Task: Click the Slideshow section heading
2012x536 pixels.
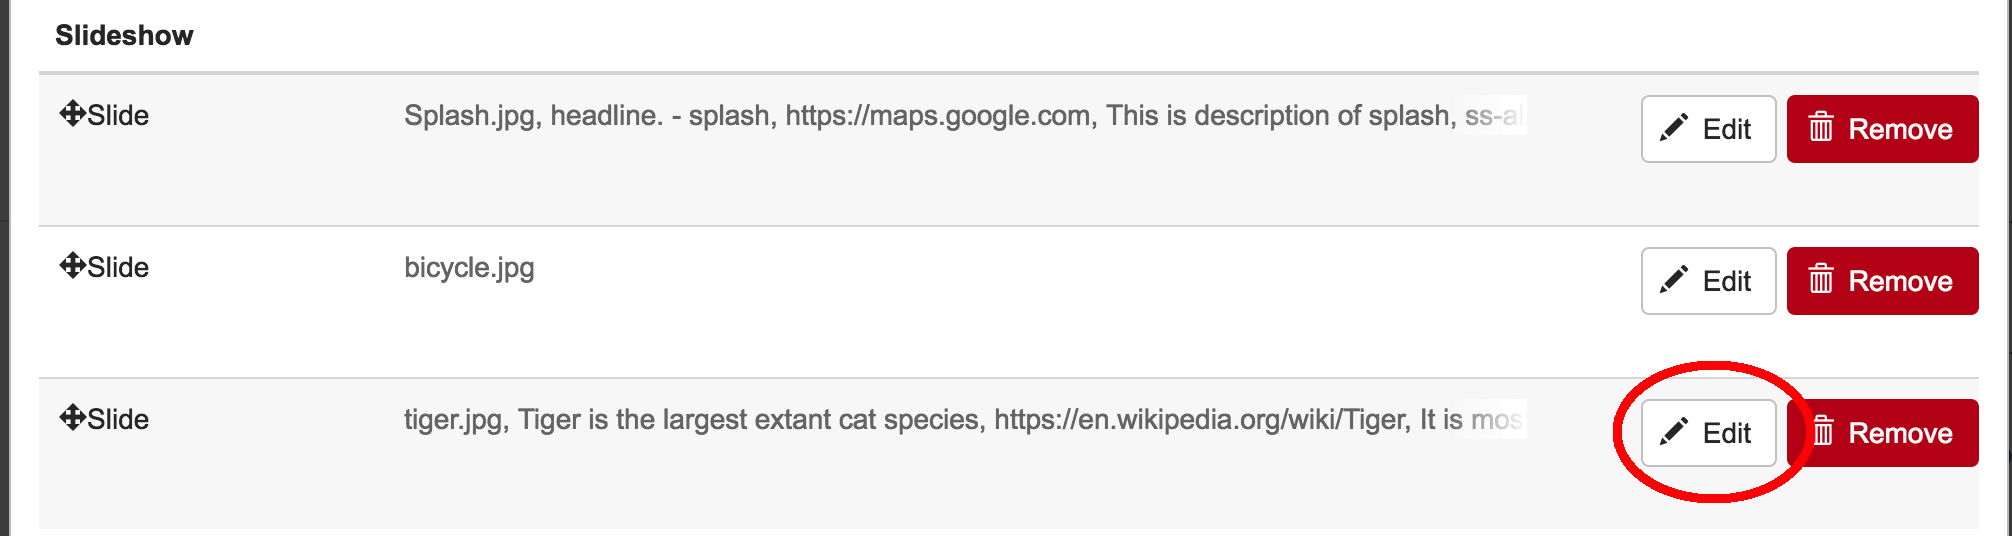Action: [x=124, y=35]
